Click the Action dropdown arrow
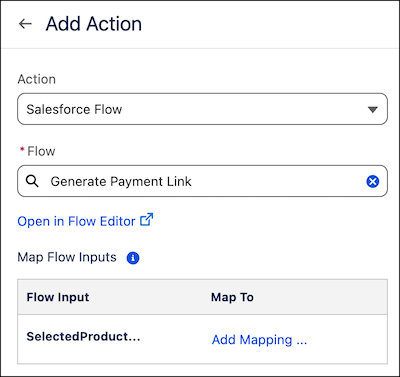The height and width of the screenshot is (377, 400). point(372,109)
